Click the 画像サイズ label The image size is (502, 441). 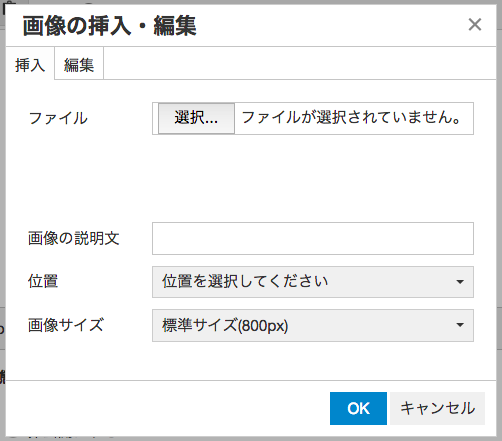tap(66, 325)
